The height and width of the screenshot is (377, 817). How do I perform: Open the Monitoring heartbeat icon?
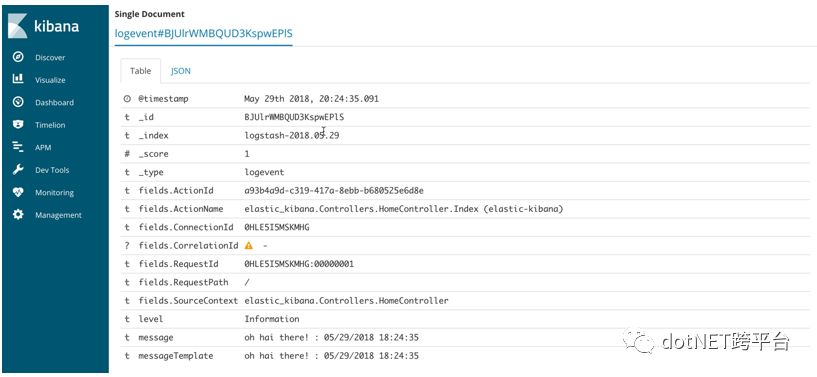click(18, 192)
